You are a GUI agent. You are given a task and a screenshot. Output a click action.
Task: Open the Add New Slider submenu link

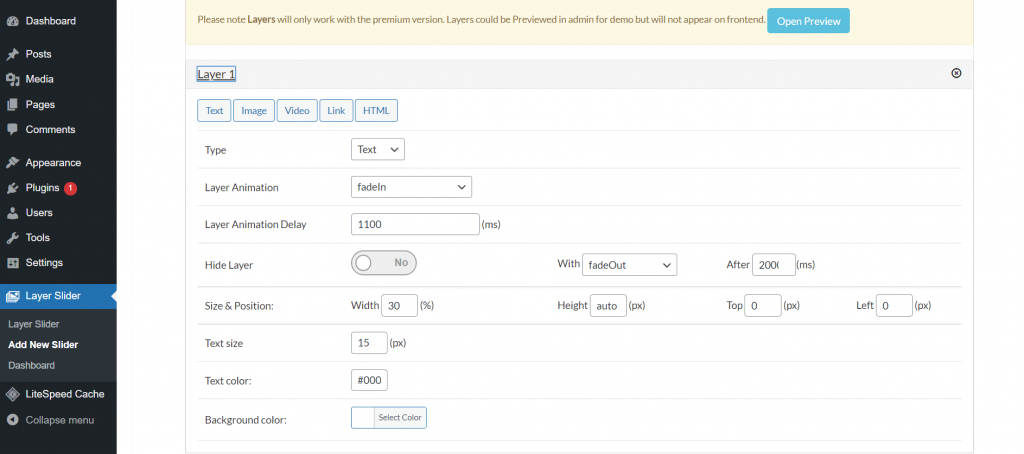[43, 345]
